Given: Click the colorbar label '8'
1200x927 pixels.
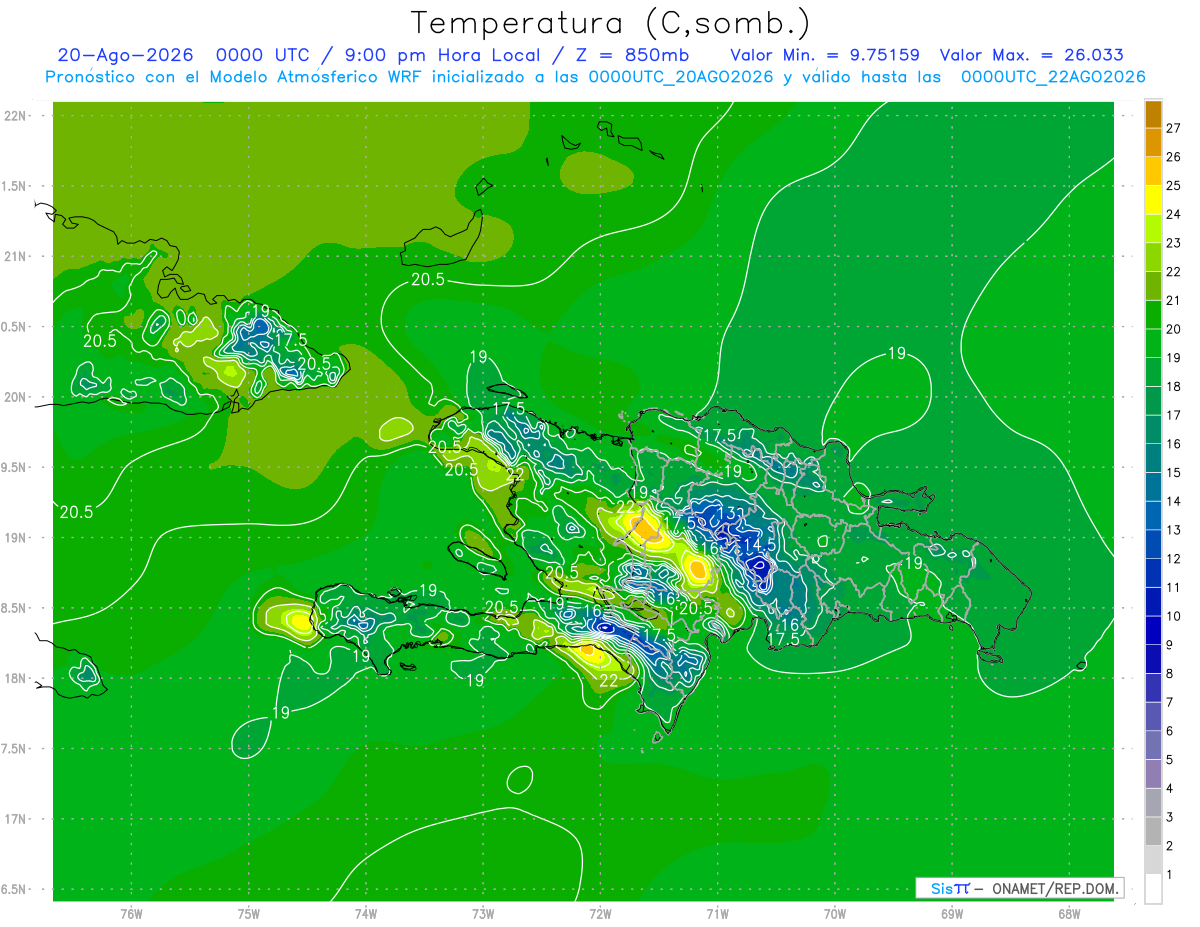Looking at the screenshot, I should click(x=1170, y=674).
